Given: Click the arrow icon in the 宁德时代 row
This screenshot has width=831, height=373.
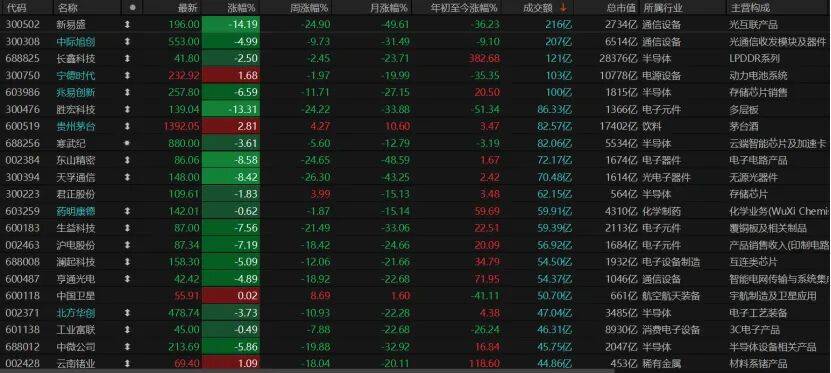Looking at the screenshot, I should [127, 75].
